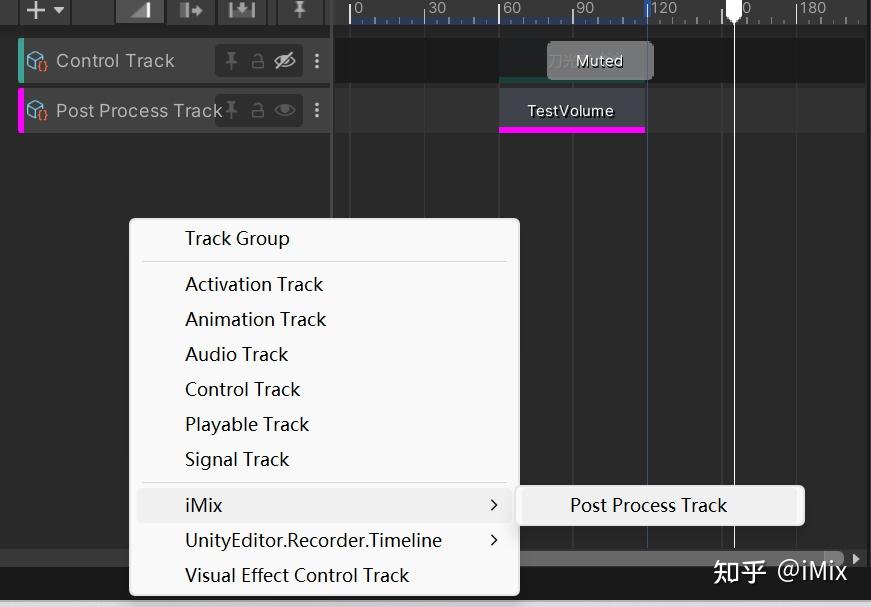Toggle the marker visibility pin in the toolbar
871x607 pixels.
click(x=297, y=12)
